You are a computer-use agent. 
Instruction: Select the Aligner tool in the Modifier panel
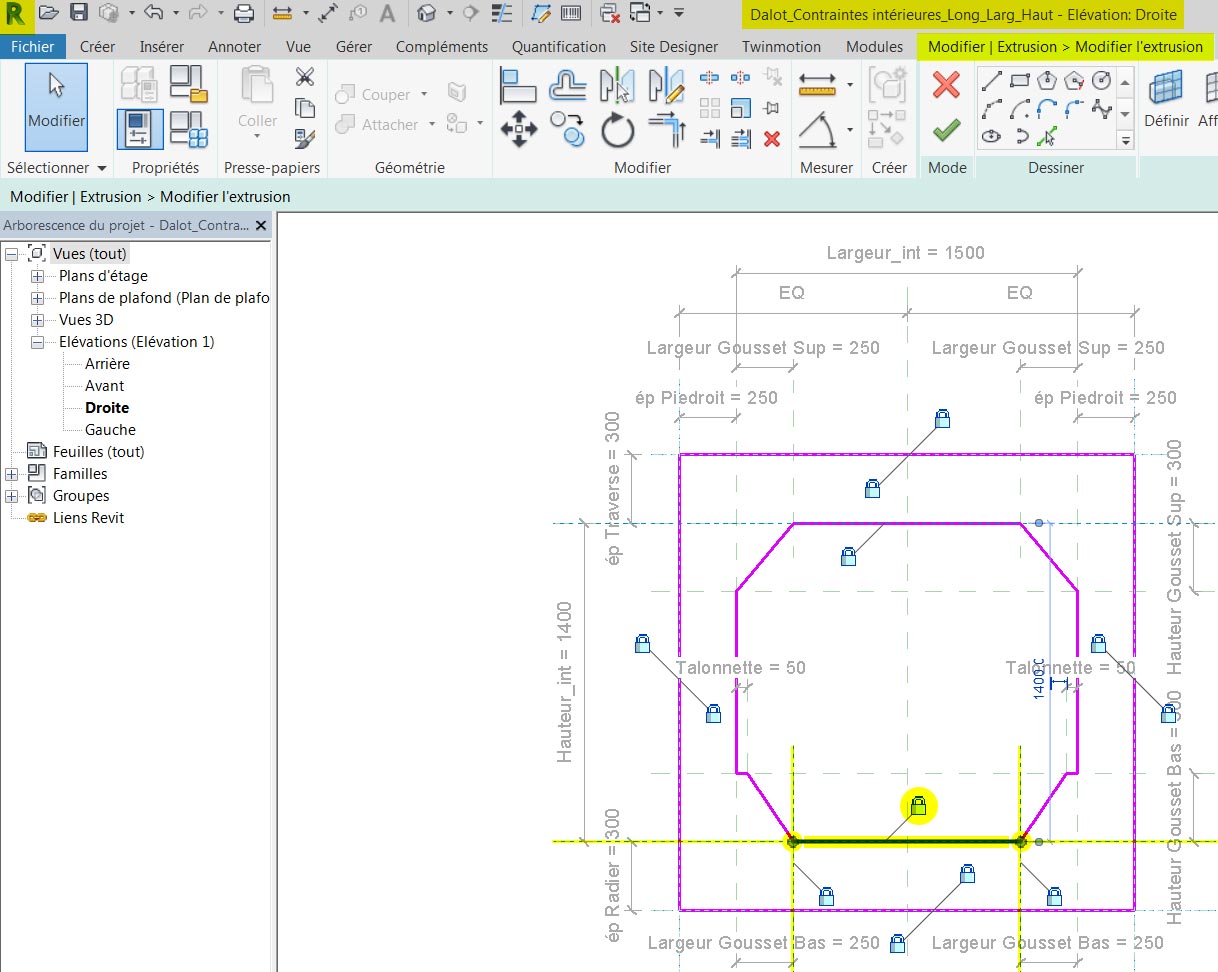(518, 84)
